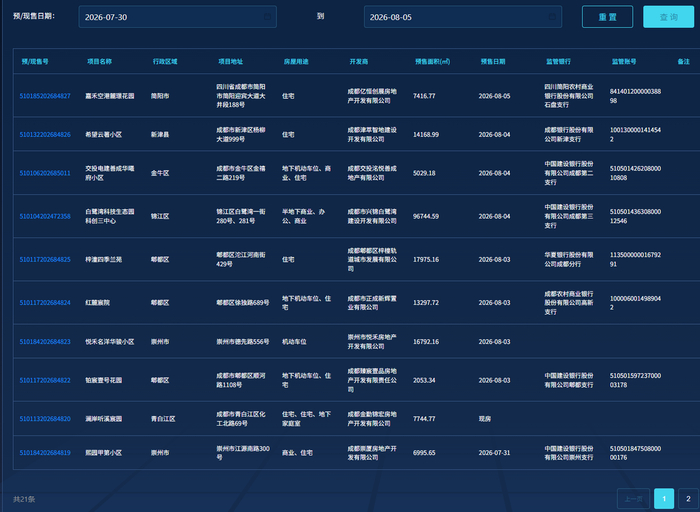Open presale number 510104202472358
The image size is (700, 512).
point(45,216)
